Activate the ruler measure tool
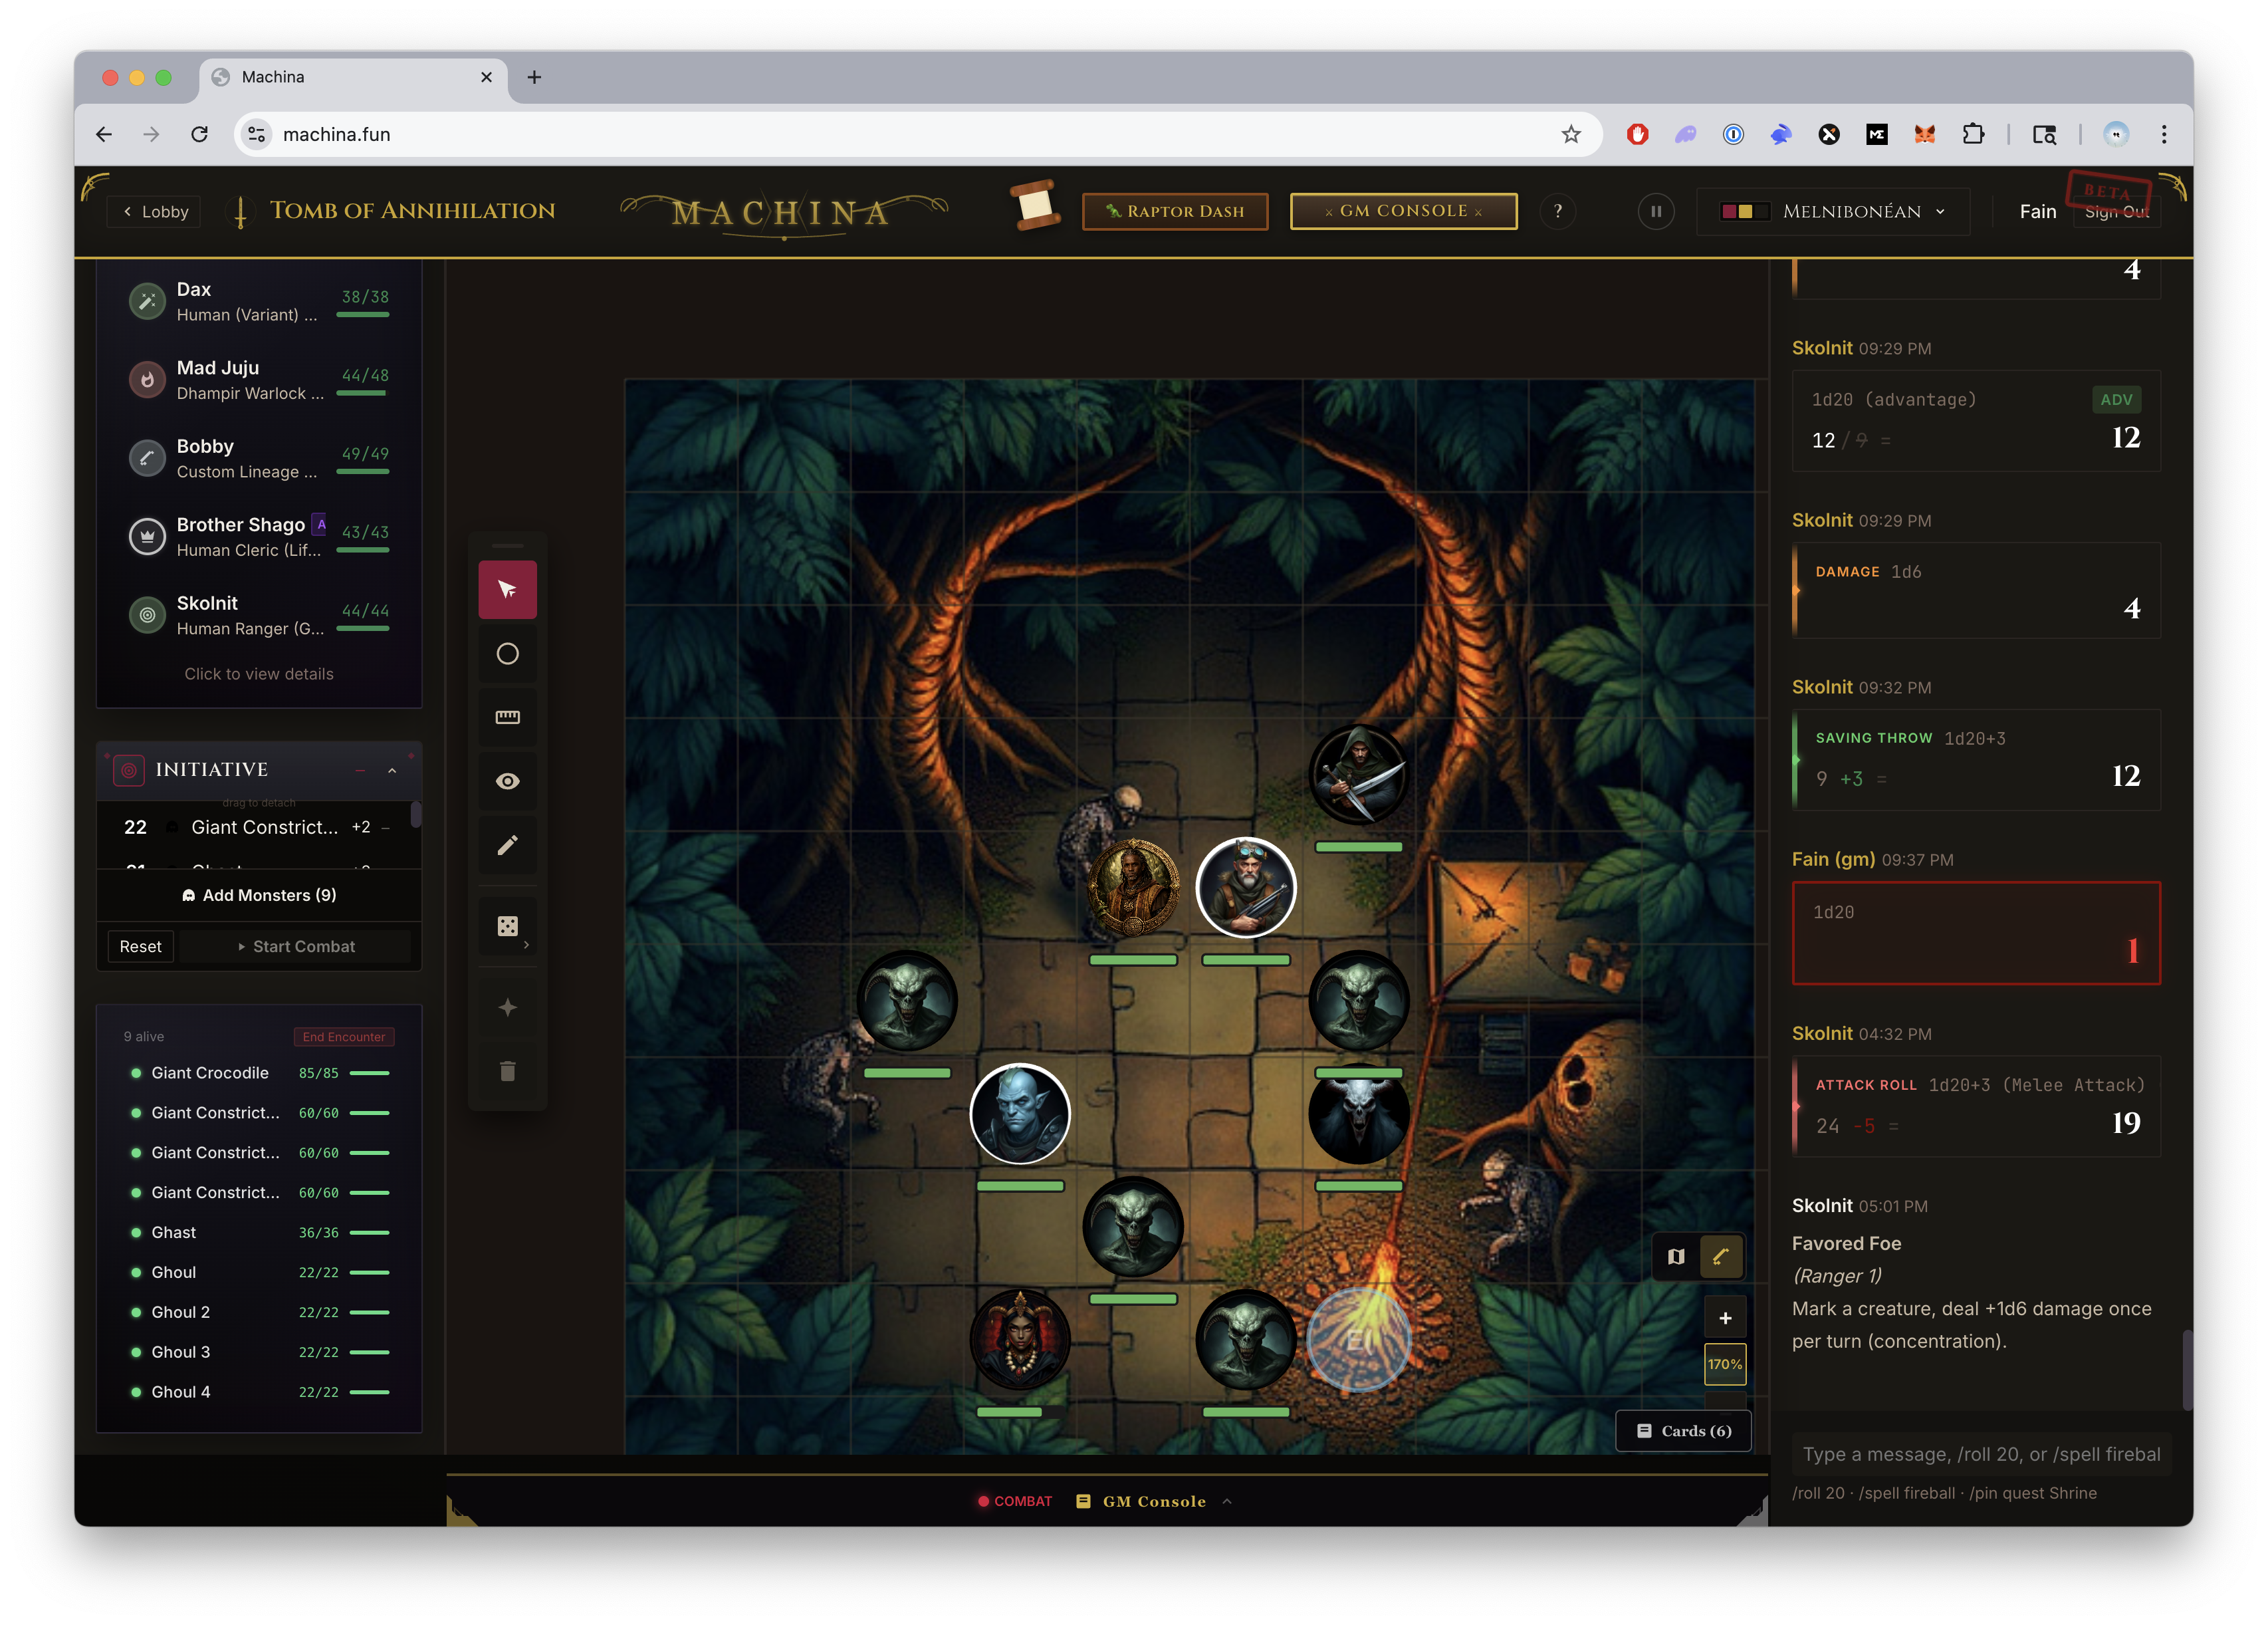 507,717
